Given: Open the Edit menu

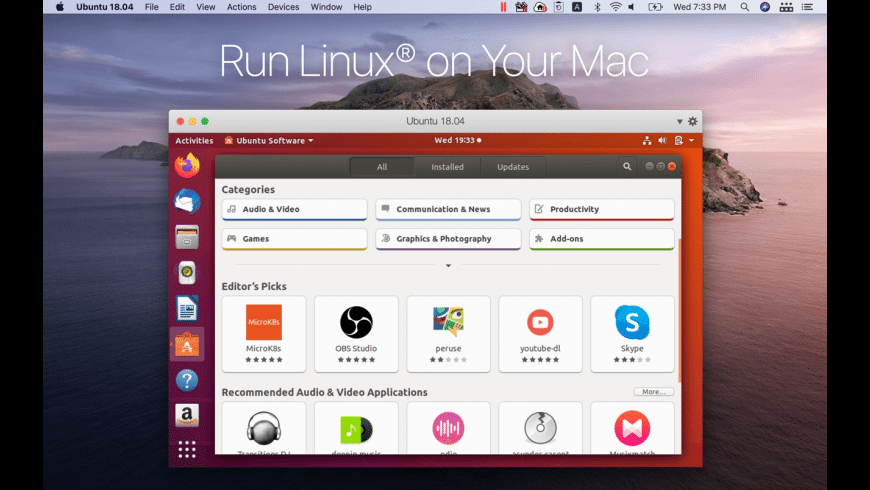Looking at the screenshot, I should pos(177,7).
